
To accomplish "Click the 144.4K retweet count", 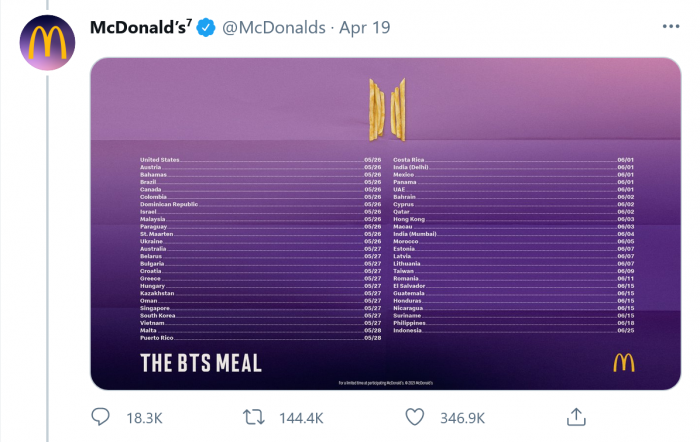I will tap(302, 416).
